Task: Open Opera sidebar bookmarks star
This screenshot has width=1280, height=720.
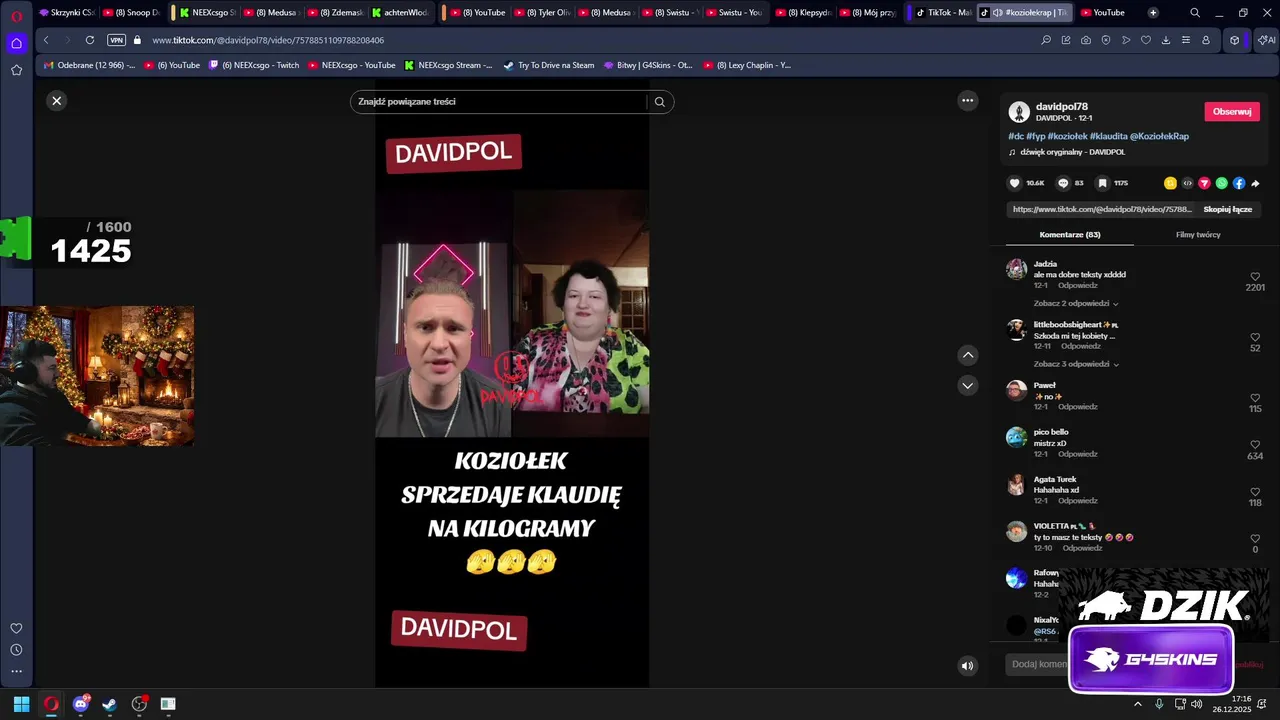Action: (x=16, y=70)
